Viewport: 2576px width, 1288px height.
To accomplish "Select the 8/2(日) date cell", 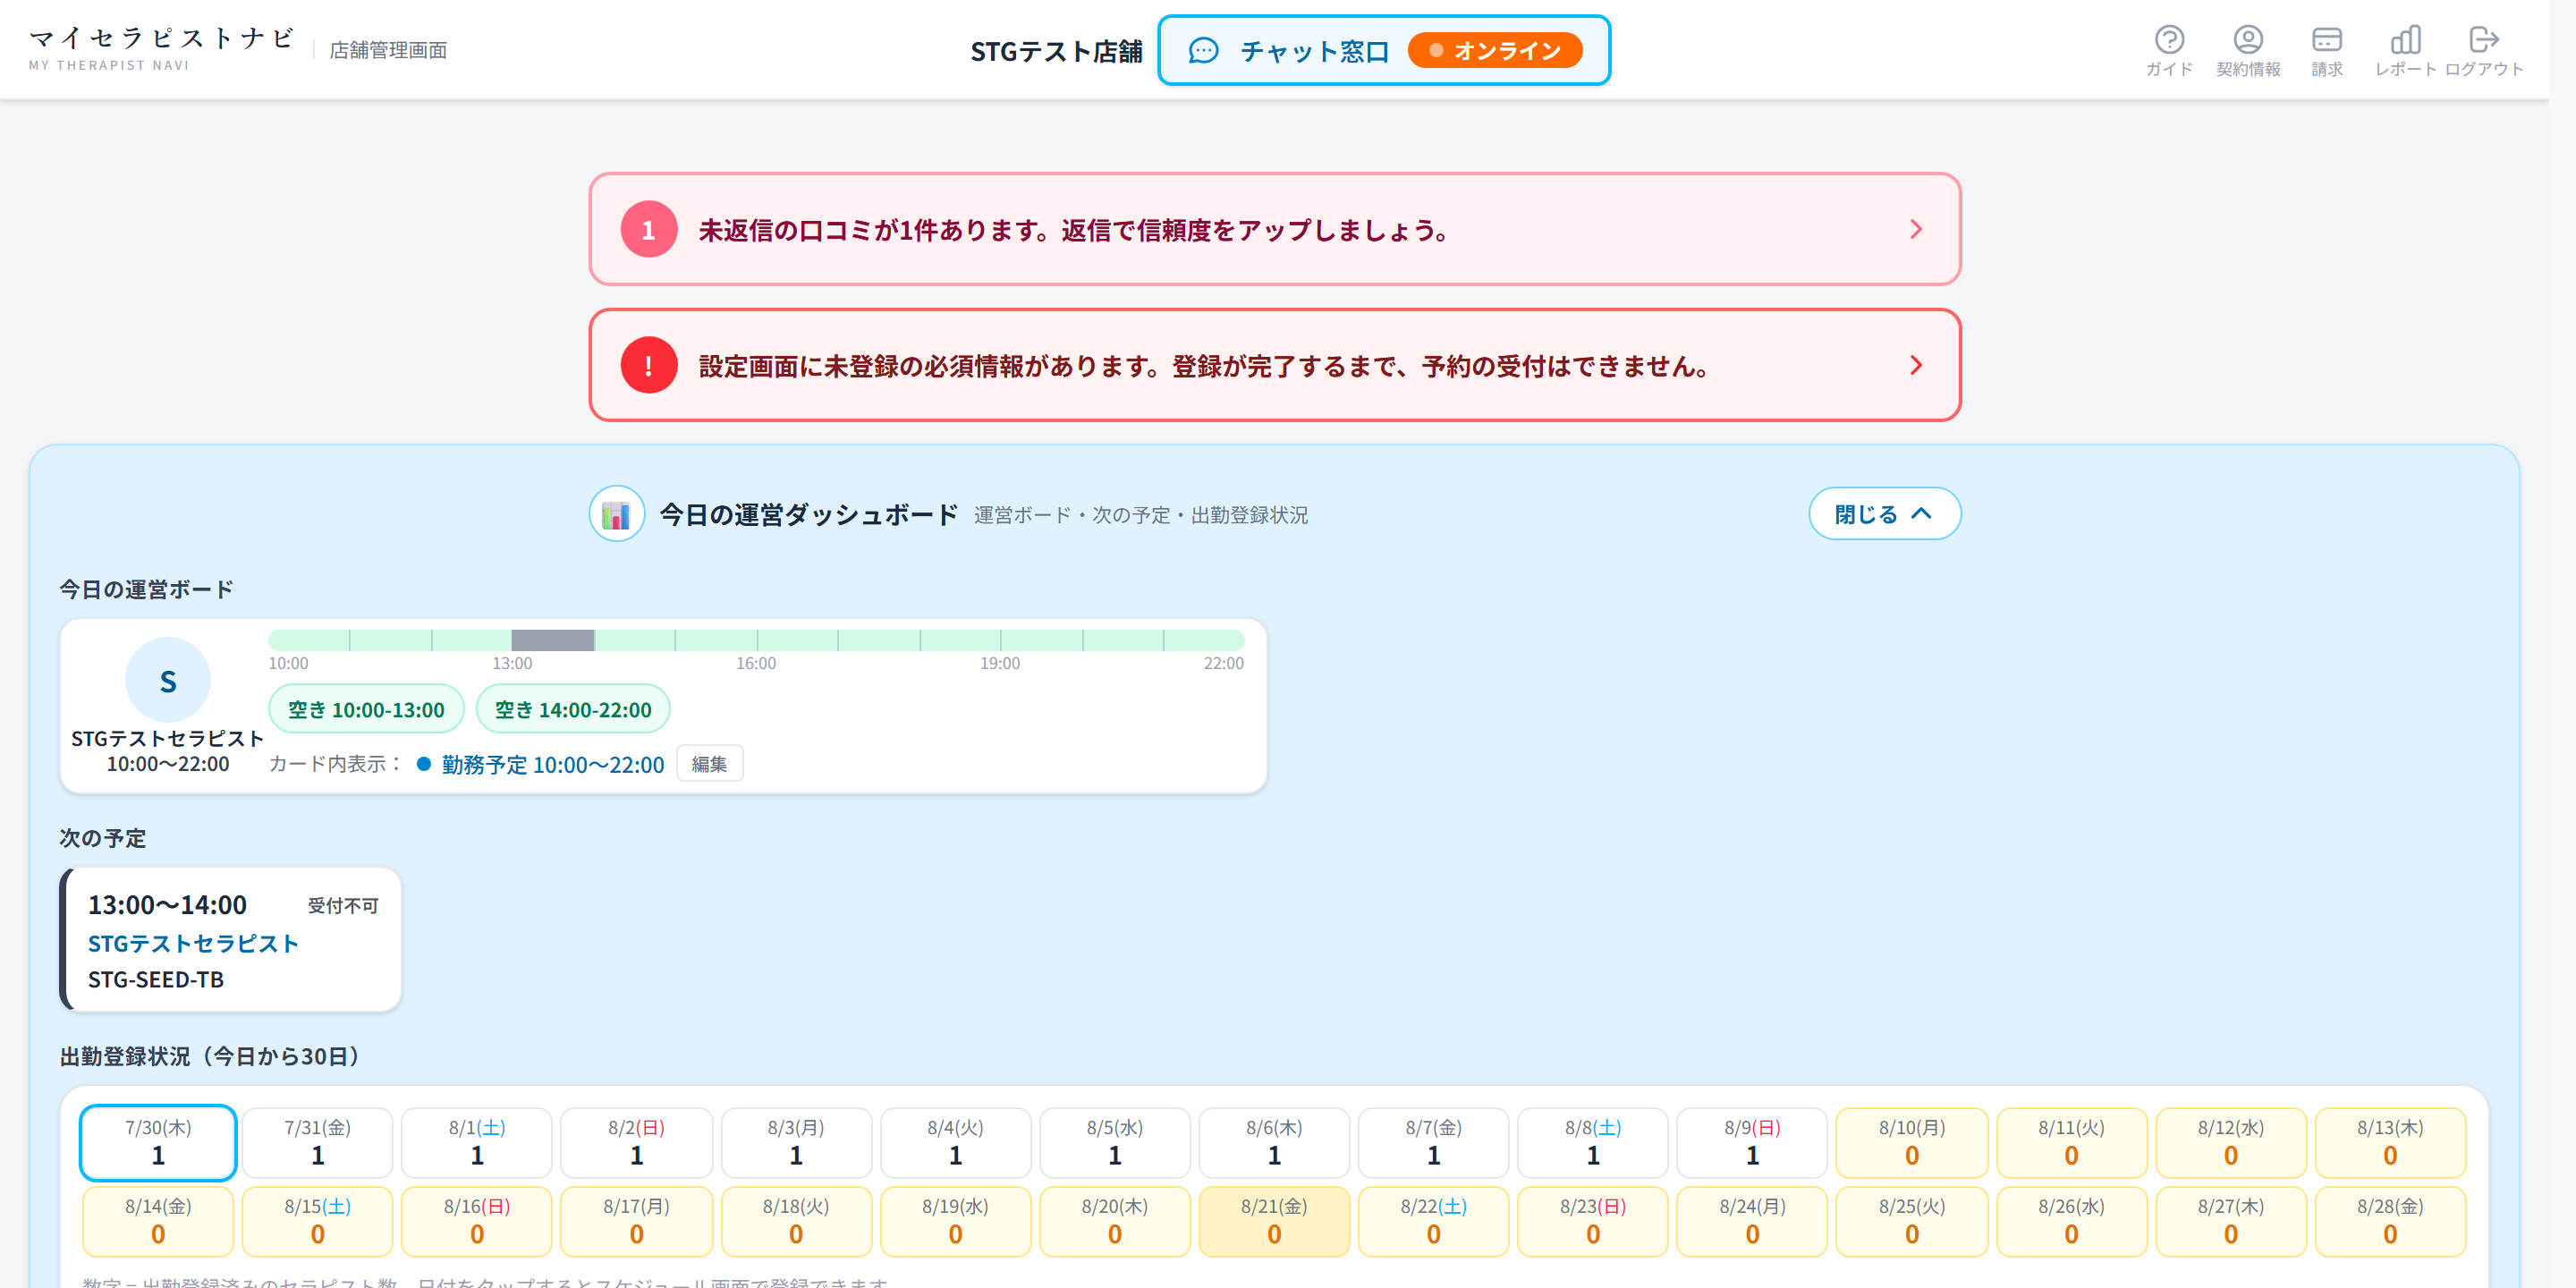I will click(x=636, y=1142).
